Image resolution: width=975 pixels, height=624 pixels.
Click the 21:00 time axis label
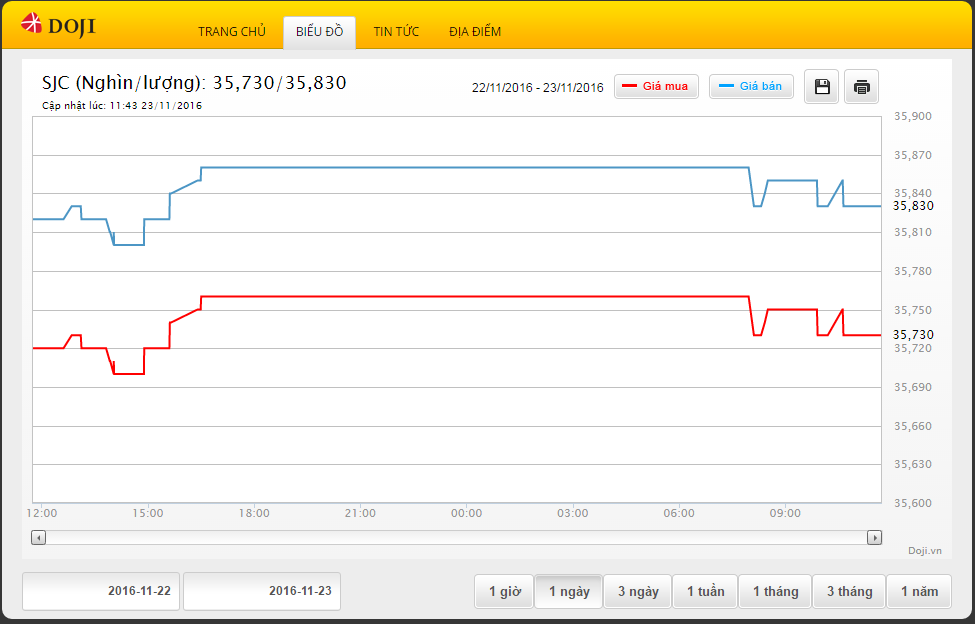pyautogui.click(x=360, y=513)
